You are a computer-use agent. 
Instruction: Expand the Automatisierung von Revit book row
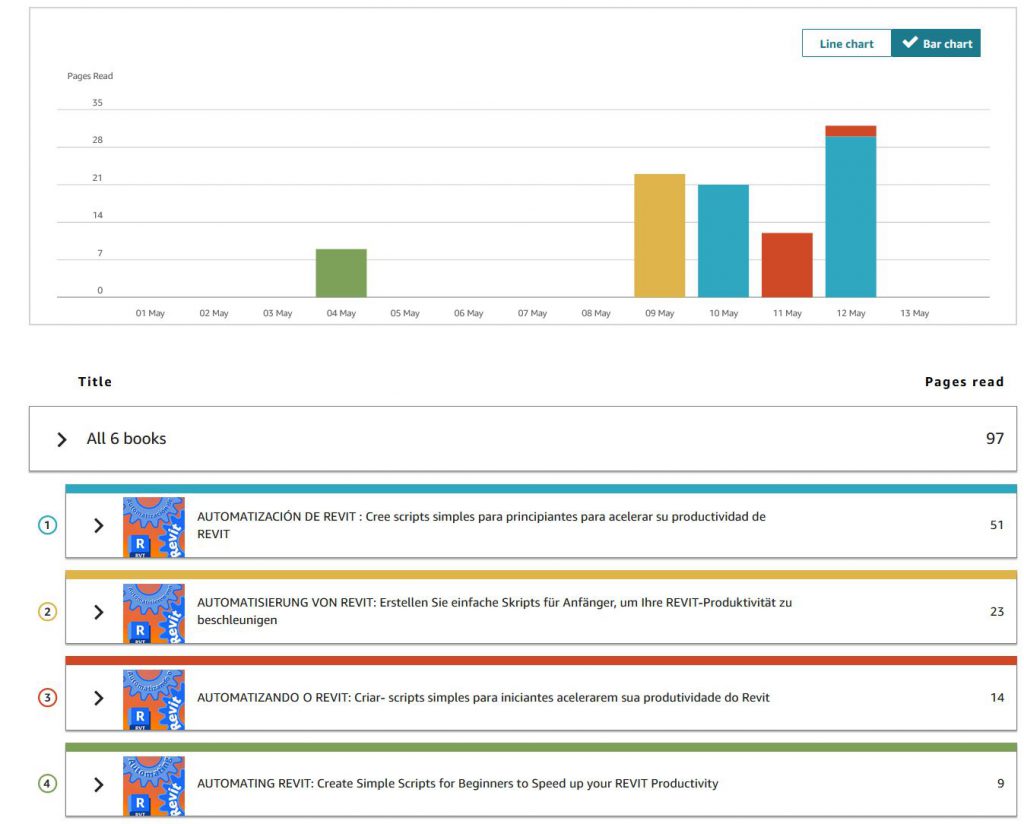pyautogui.click(x=98, y=611)
